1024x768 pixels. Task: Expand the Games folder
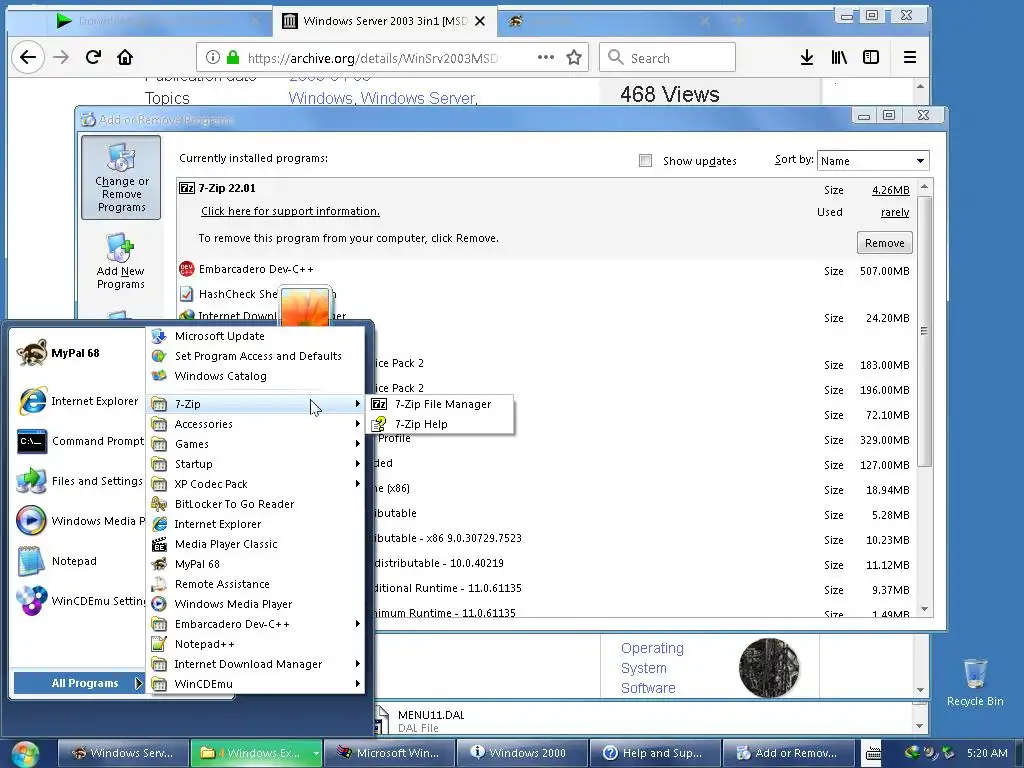(255, 444)
